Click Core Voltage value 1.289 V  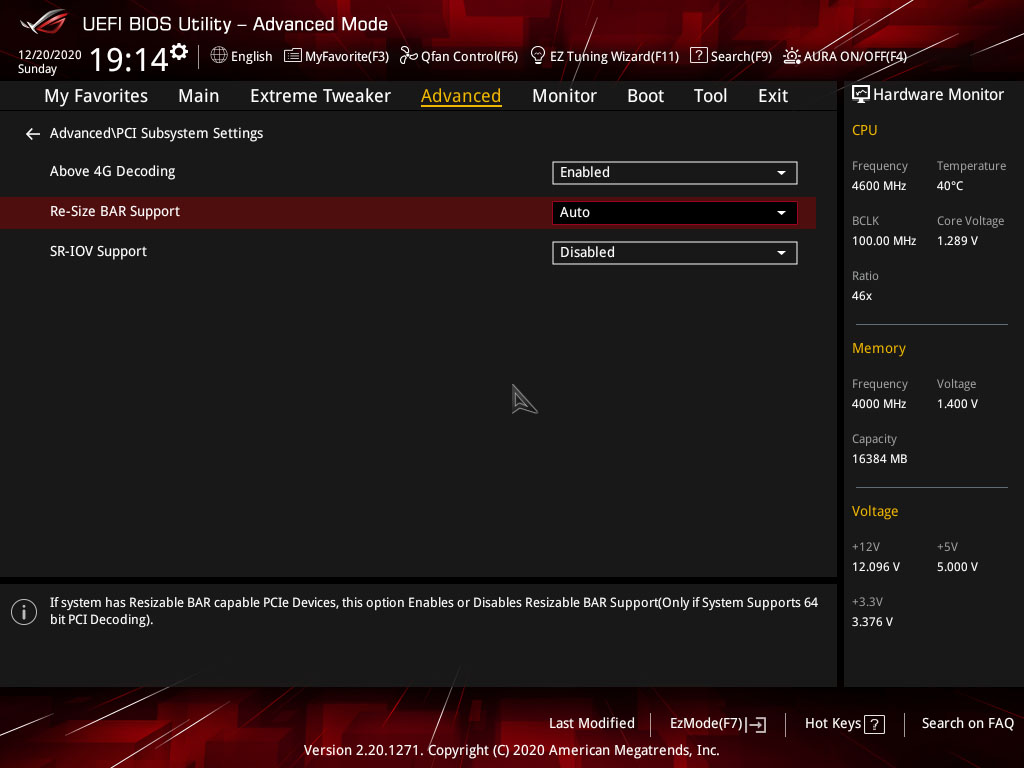pos(957,241)
